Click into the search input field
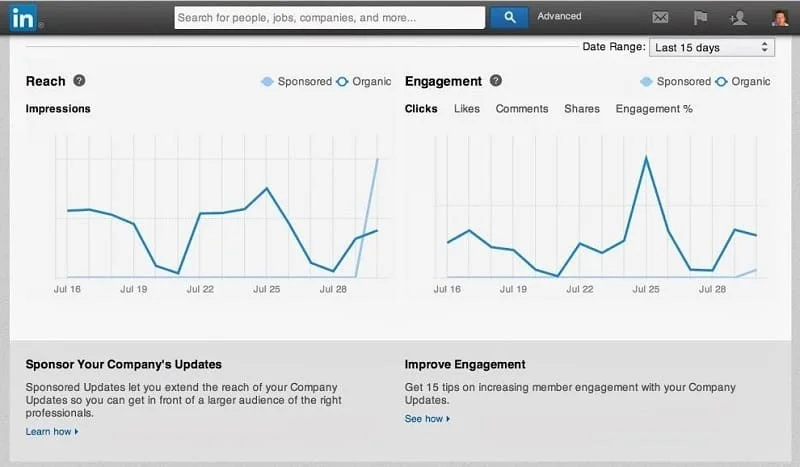800x467 pixels. 329,17
